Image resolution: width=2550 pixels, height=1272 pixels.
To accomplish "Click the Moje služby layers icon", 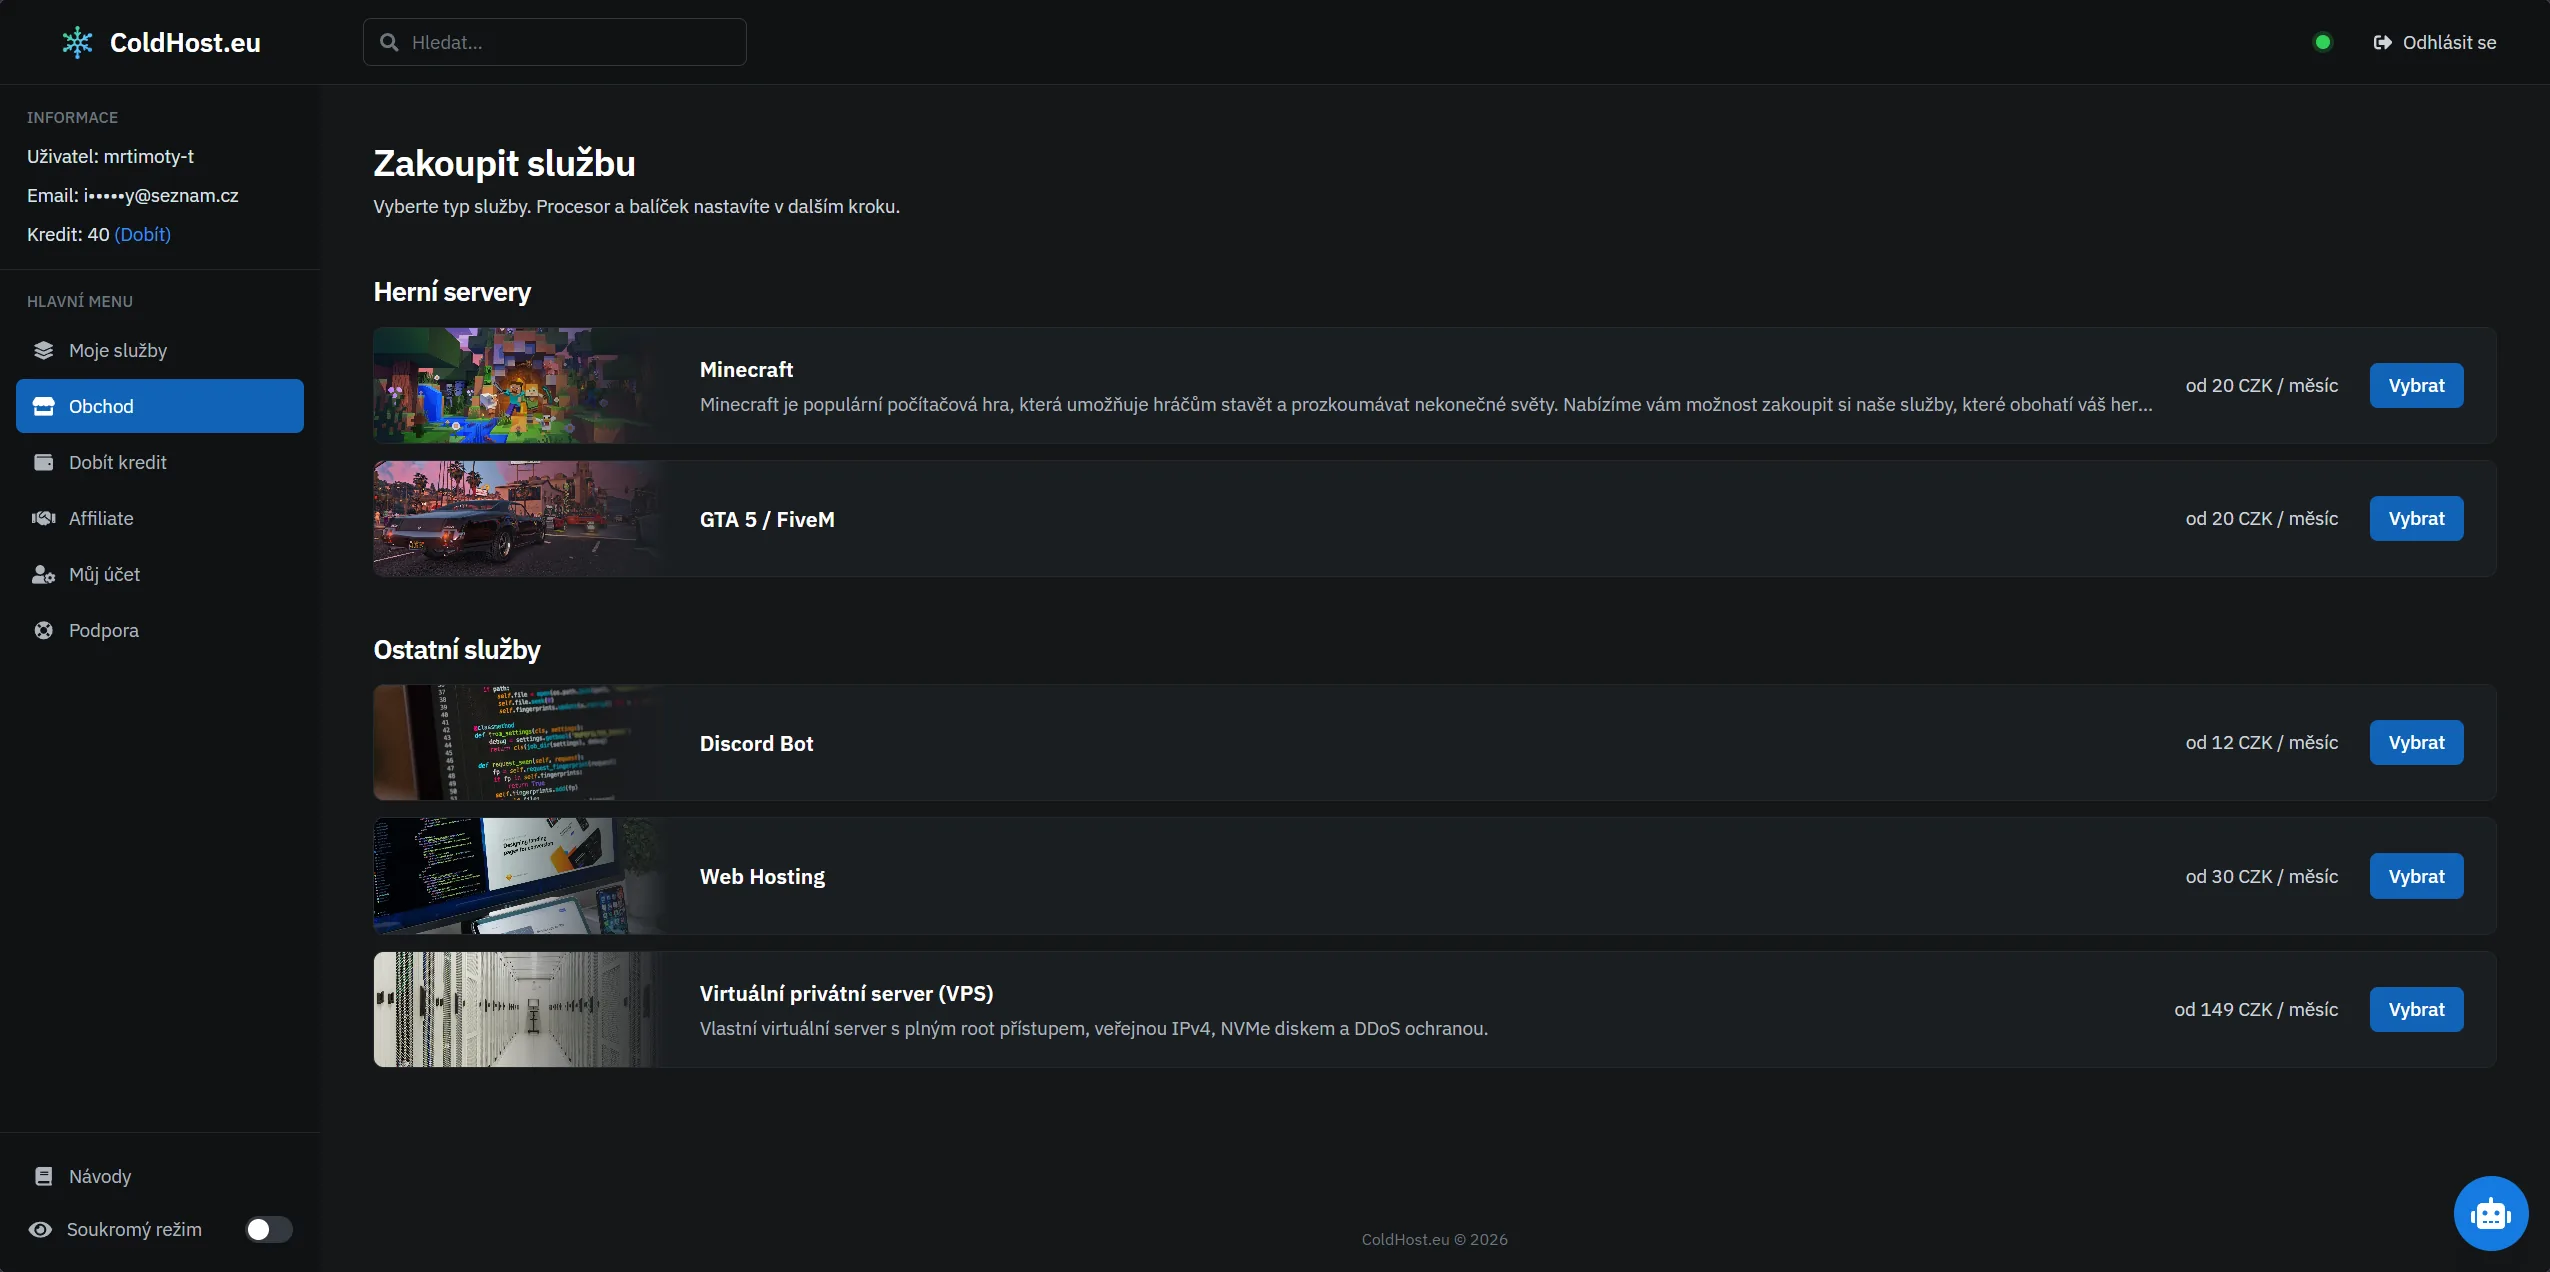I will coord(43,350).
